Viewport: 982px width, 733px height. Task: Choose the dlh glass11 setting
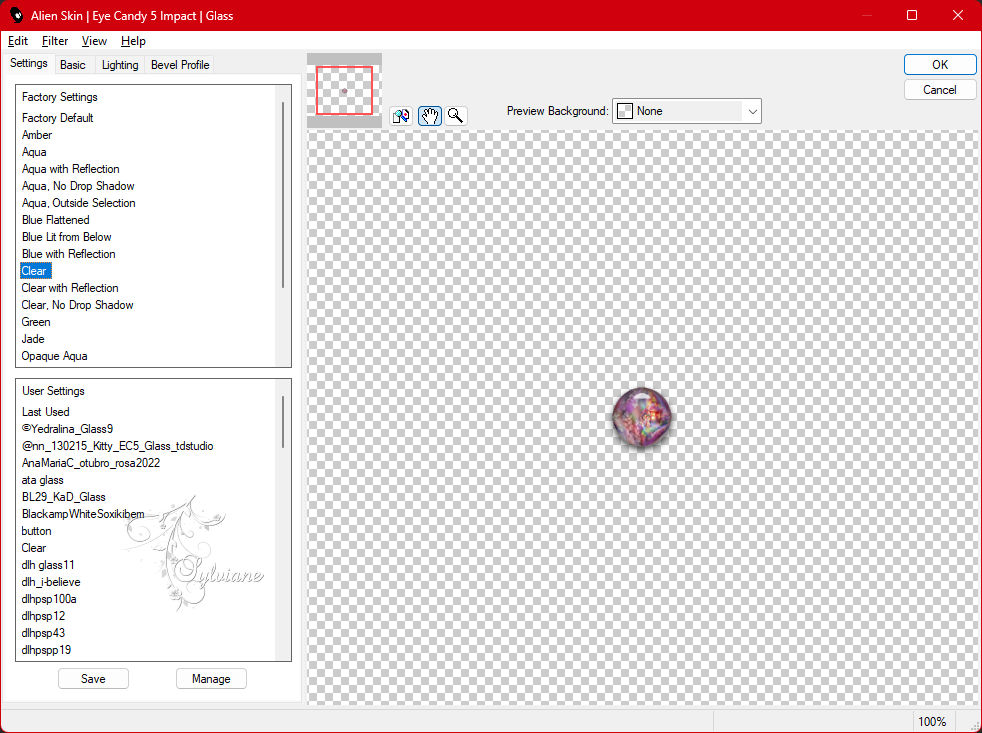[48, 564]
